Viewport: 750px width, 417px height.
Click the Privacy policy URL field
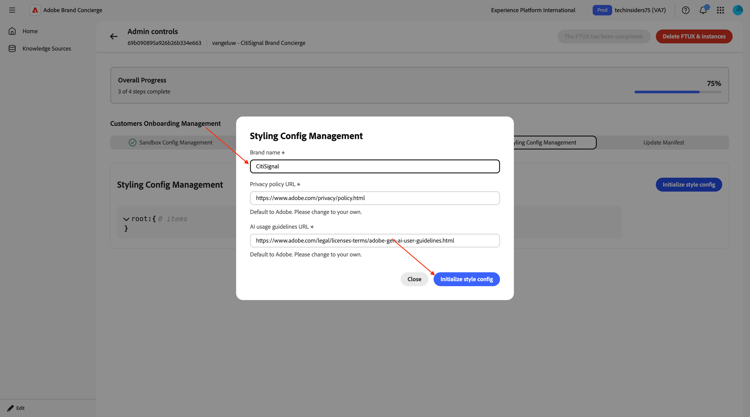coord(375,198)
